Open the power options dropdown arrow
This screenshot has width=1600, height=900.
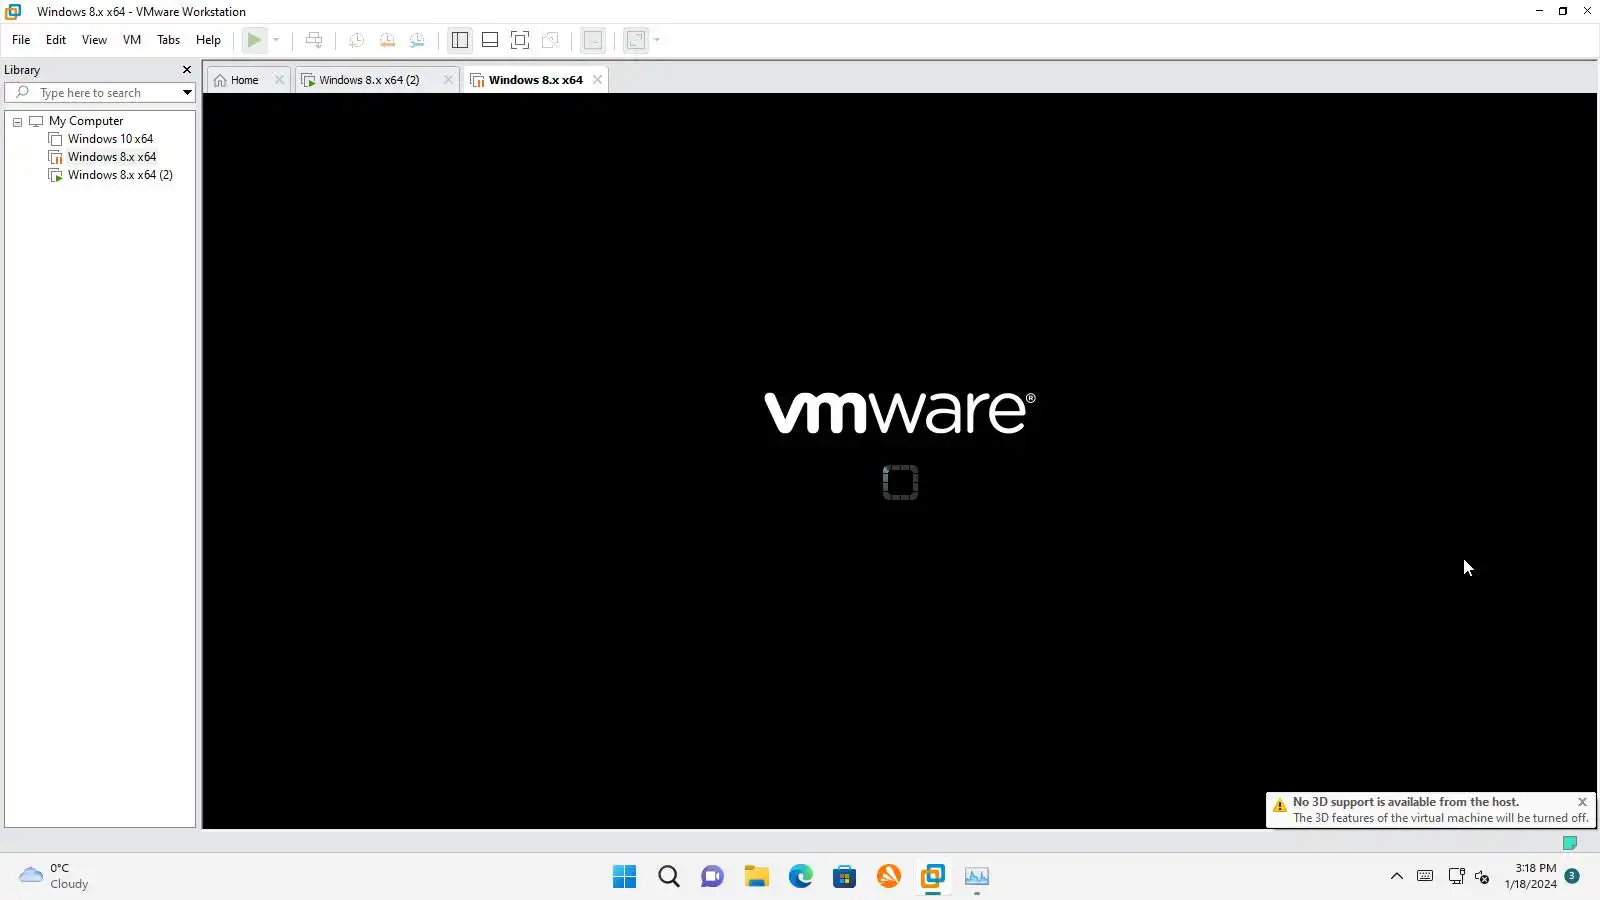click(276, 40)
